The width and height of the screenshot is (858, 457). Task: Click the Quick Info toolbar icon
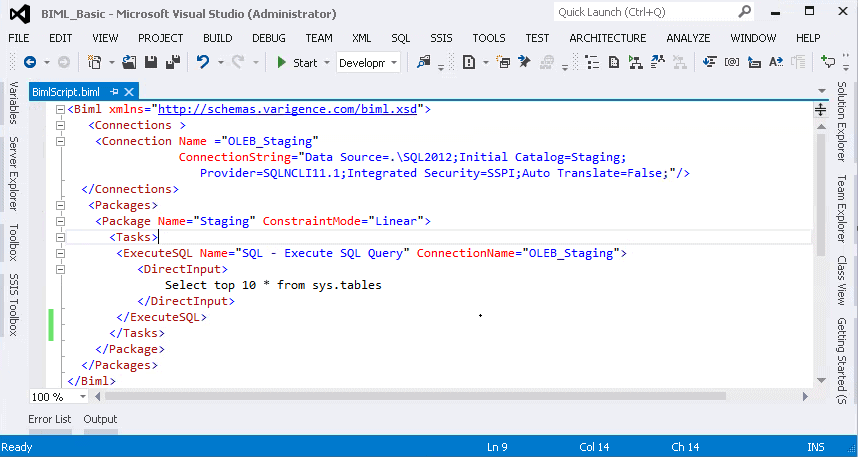click(754, 62)
